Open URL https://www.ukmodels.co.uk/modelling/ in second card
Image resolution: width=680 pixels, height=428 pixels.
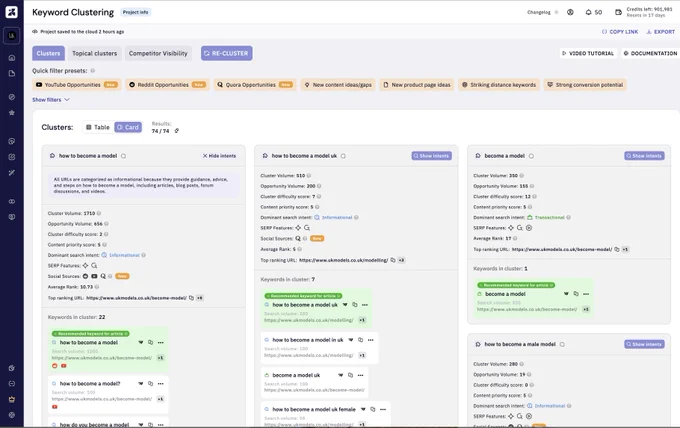pos(344,260)
